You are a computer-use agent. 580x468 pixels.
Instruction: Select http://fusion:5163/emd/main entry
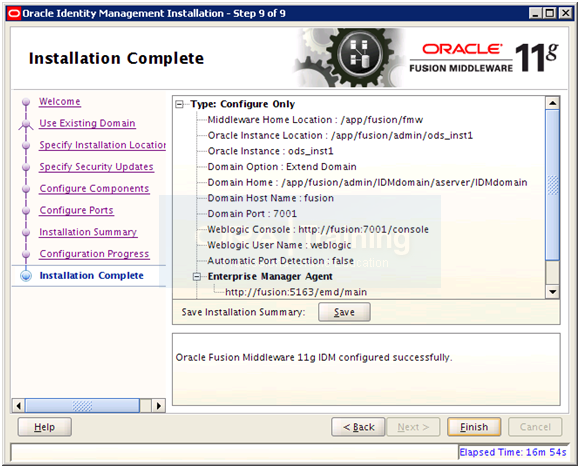click(296, 292)
